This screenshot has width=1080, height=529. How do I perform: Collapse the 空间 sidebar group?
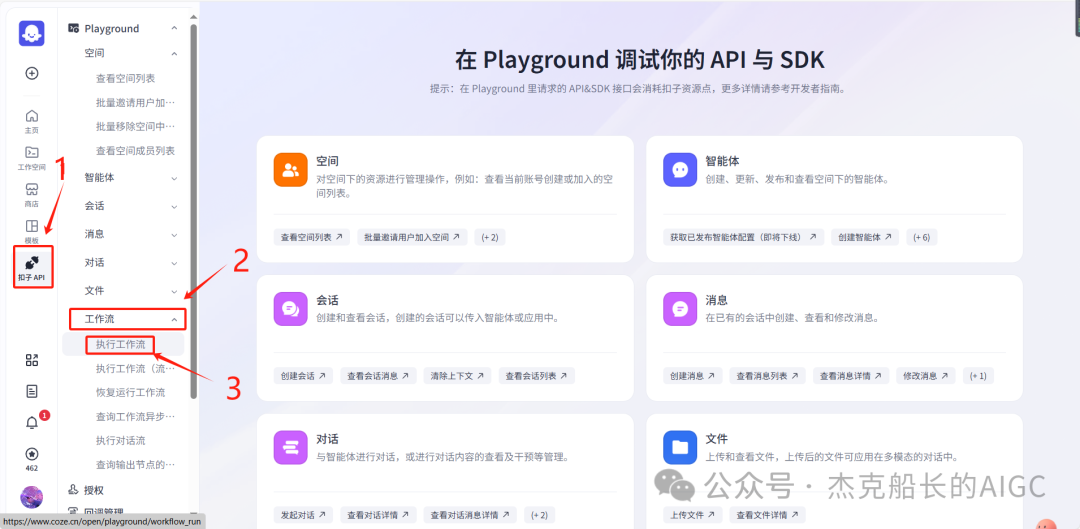click(x=174, y=53)
